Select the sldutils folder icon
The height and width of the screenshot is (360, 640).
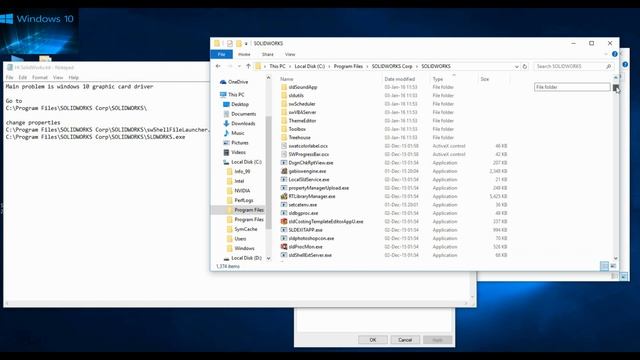(x=284, y=96)
